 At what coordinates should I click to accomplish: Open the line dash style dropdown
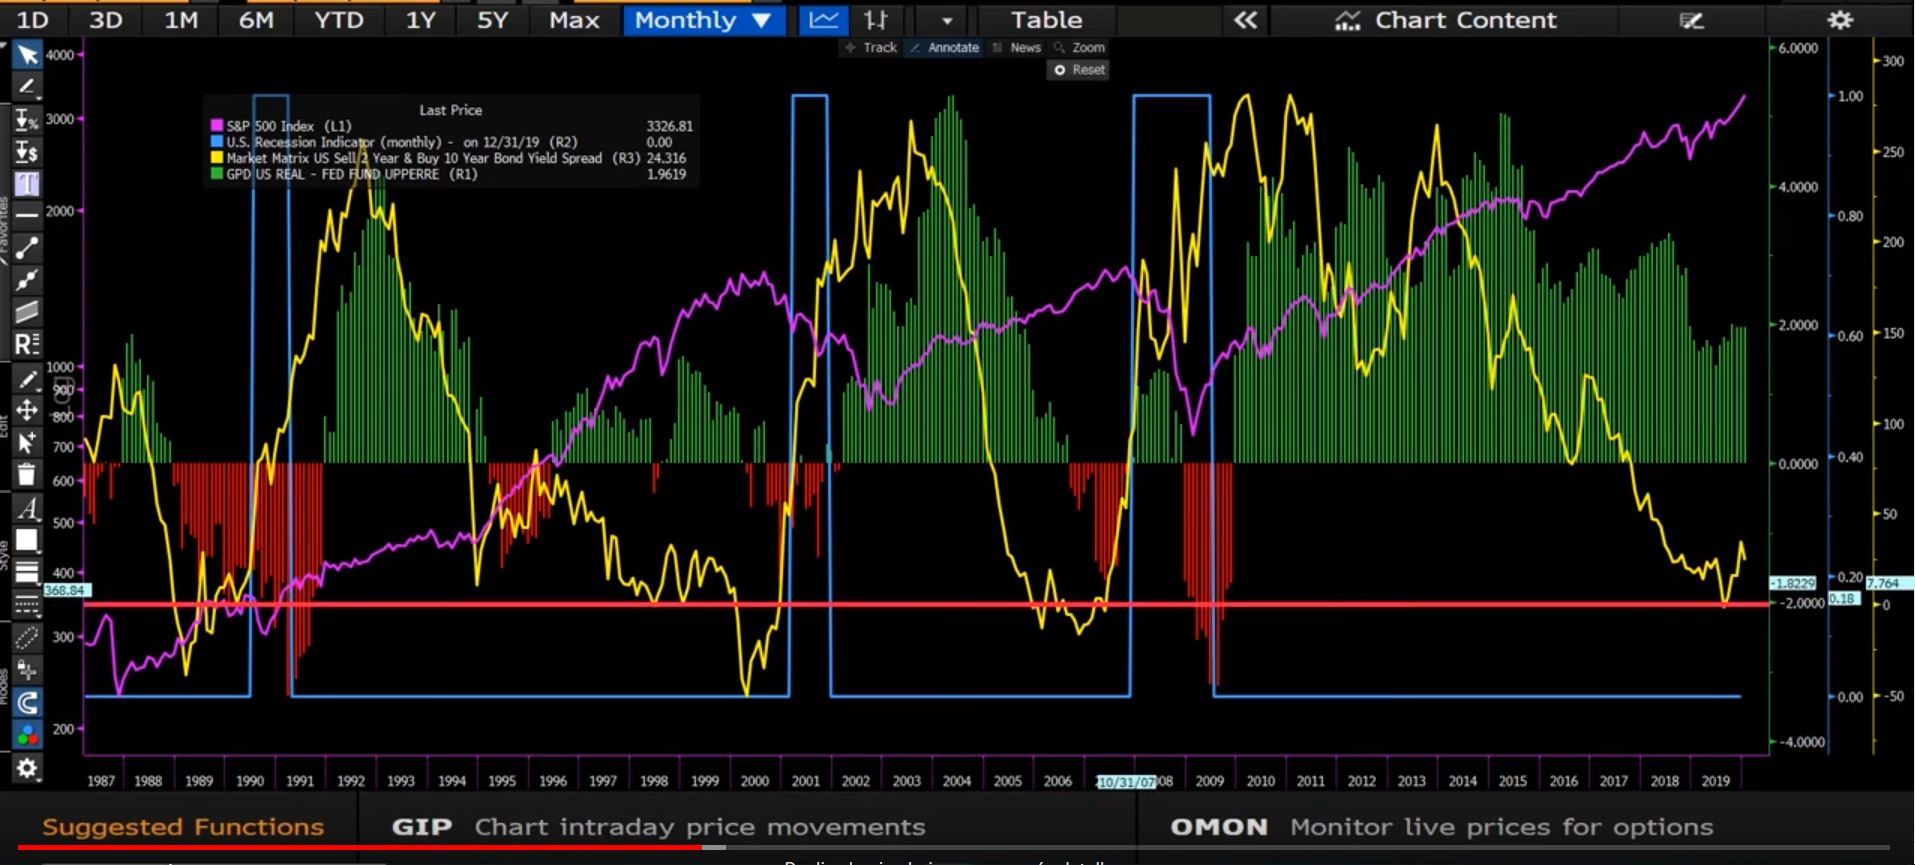click(x=27, y=604)
